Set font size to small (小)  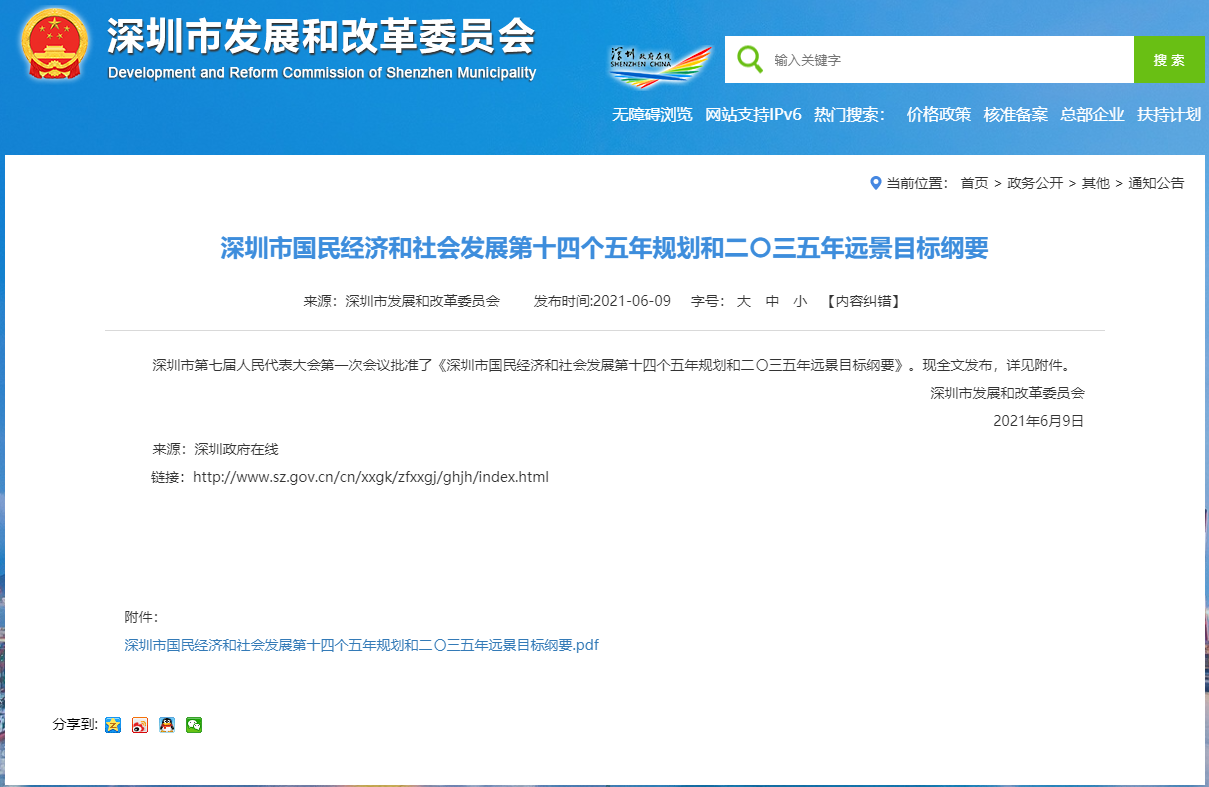[800, 301]
